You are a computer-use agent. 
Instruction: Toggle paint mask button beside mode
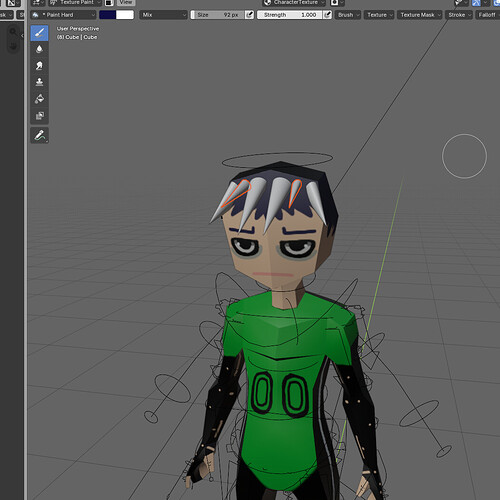click(x=109, y=3)
